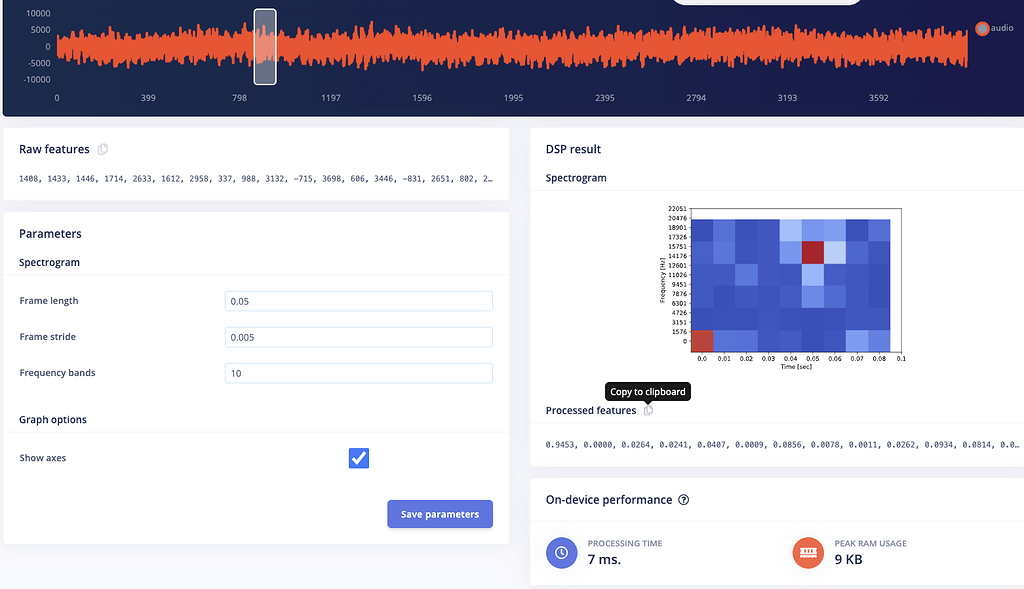Click the Frame length label
This screenshot has width=1024, height=589.
point(49,300)
